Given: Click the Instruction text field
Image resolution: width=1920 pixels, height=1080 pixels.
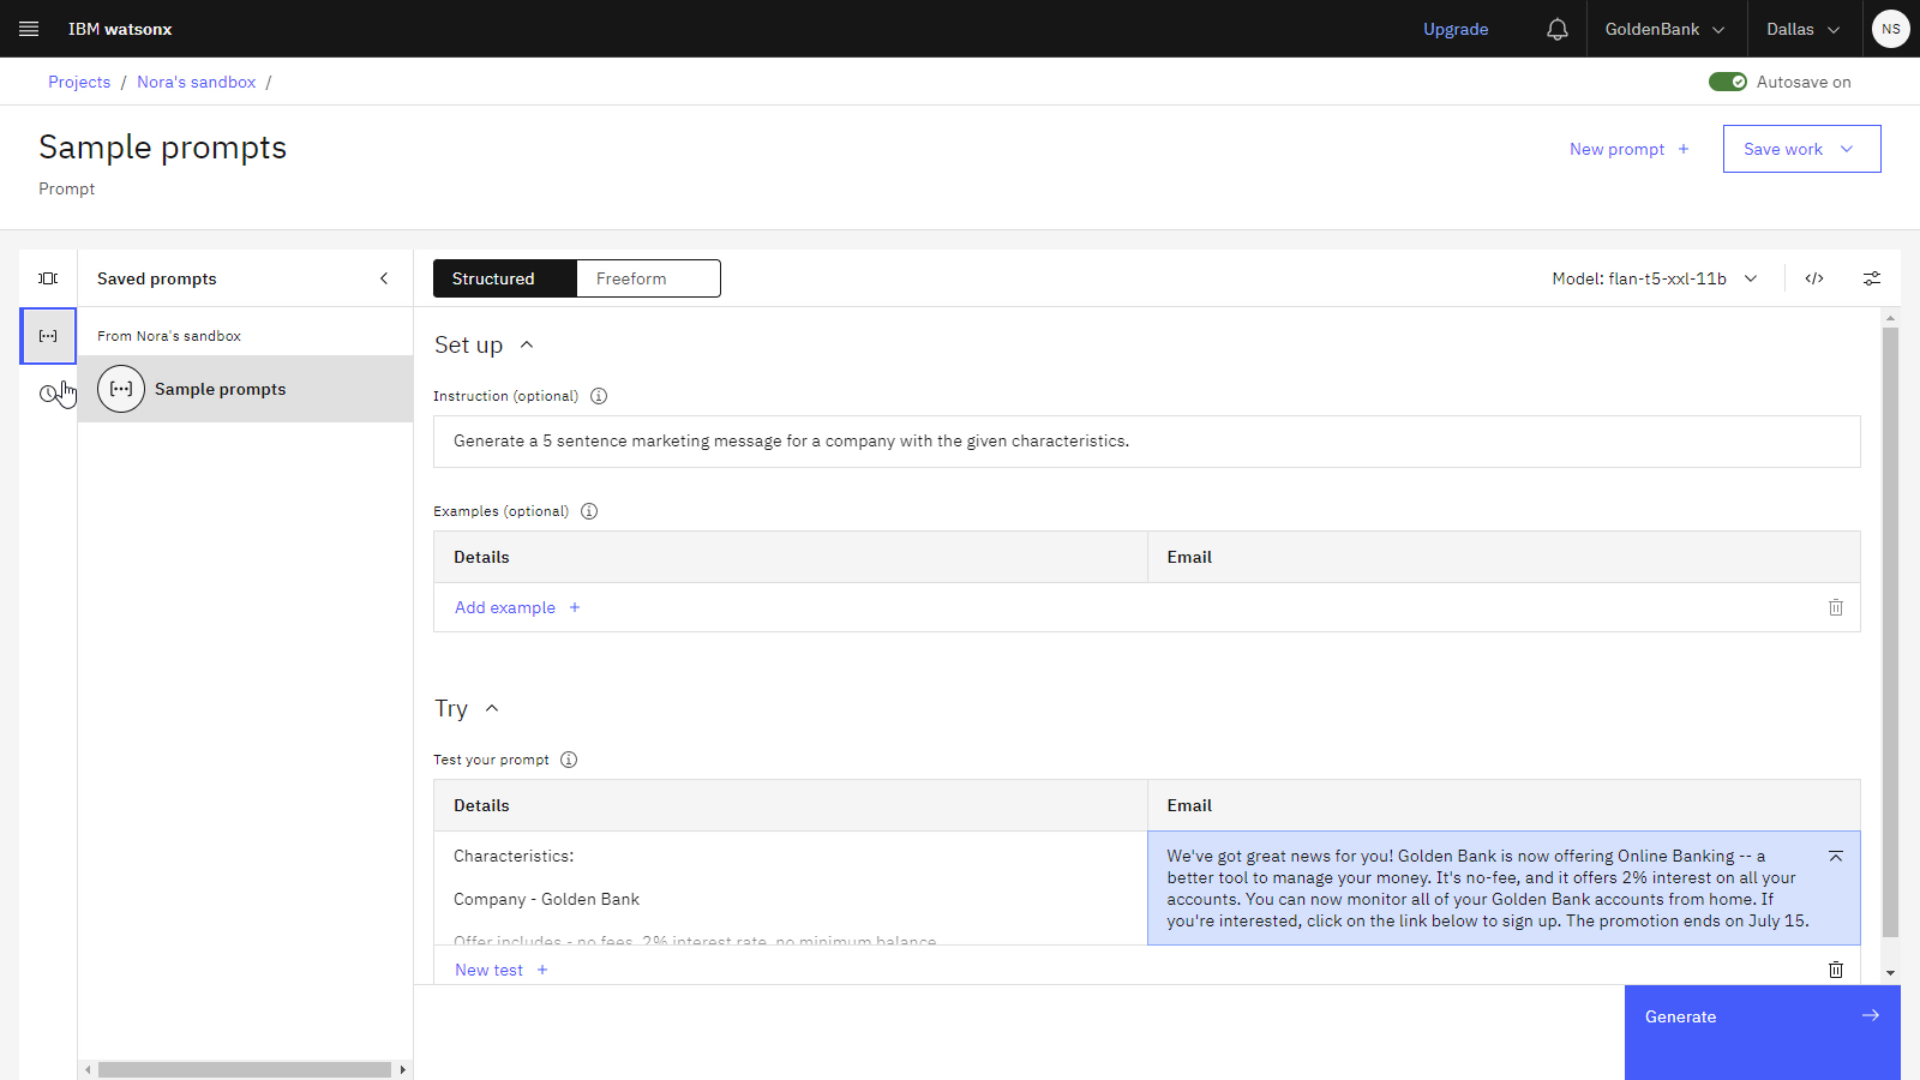Looking at the screenshot, I should tap(1146, 441).
